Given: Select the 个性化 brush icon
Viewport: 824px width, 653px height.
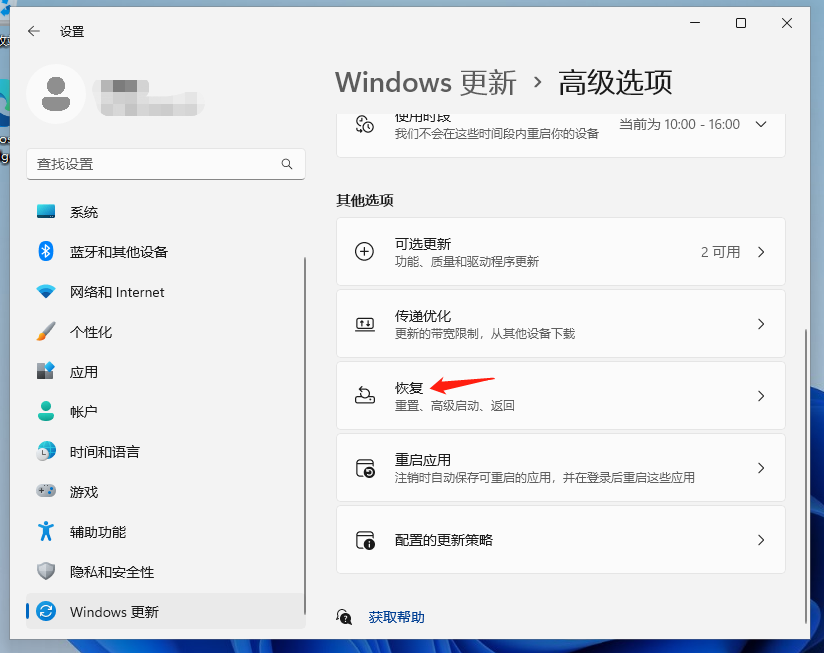Looking at the screenshot, I should 45,332.
